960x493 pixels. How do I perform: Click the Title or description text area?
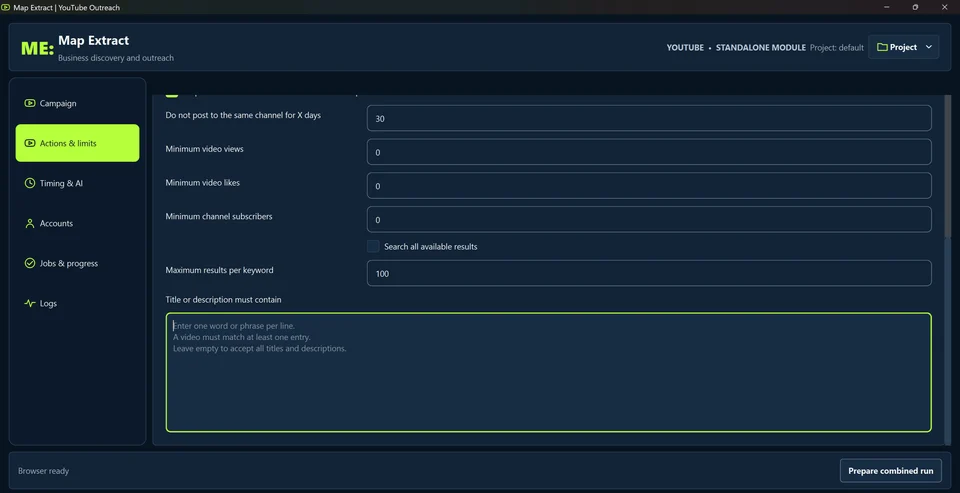549,372
